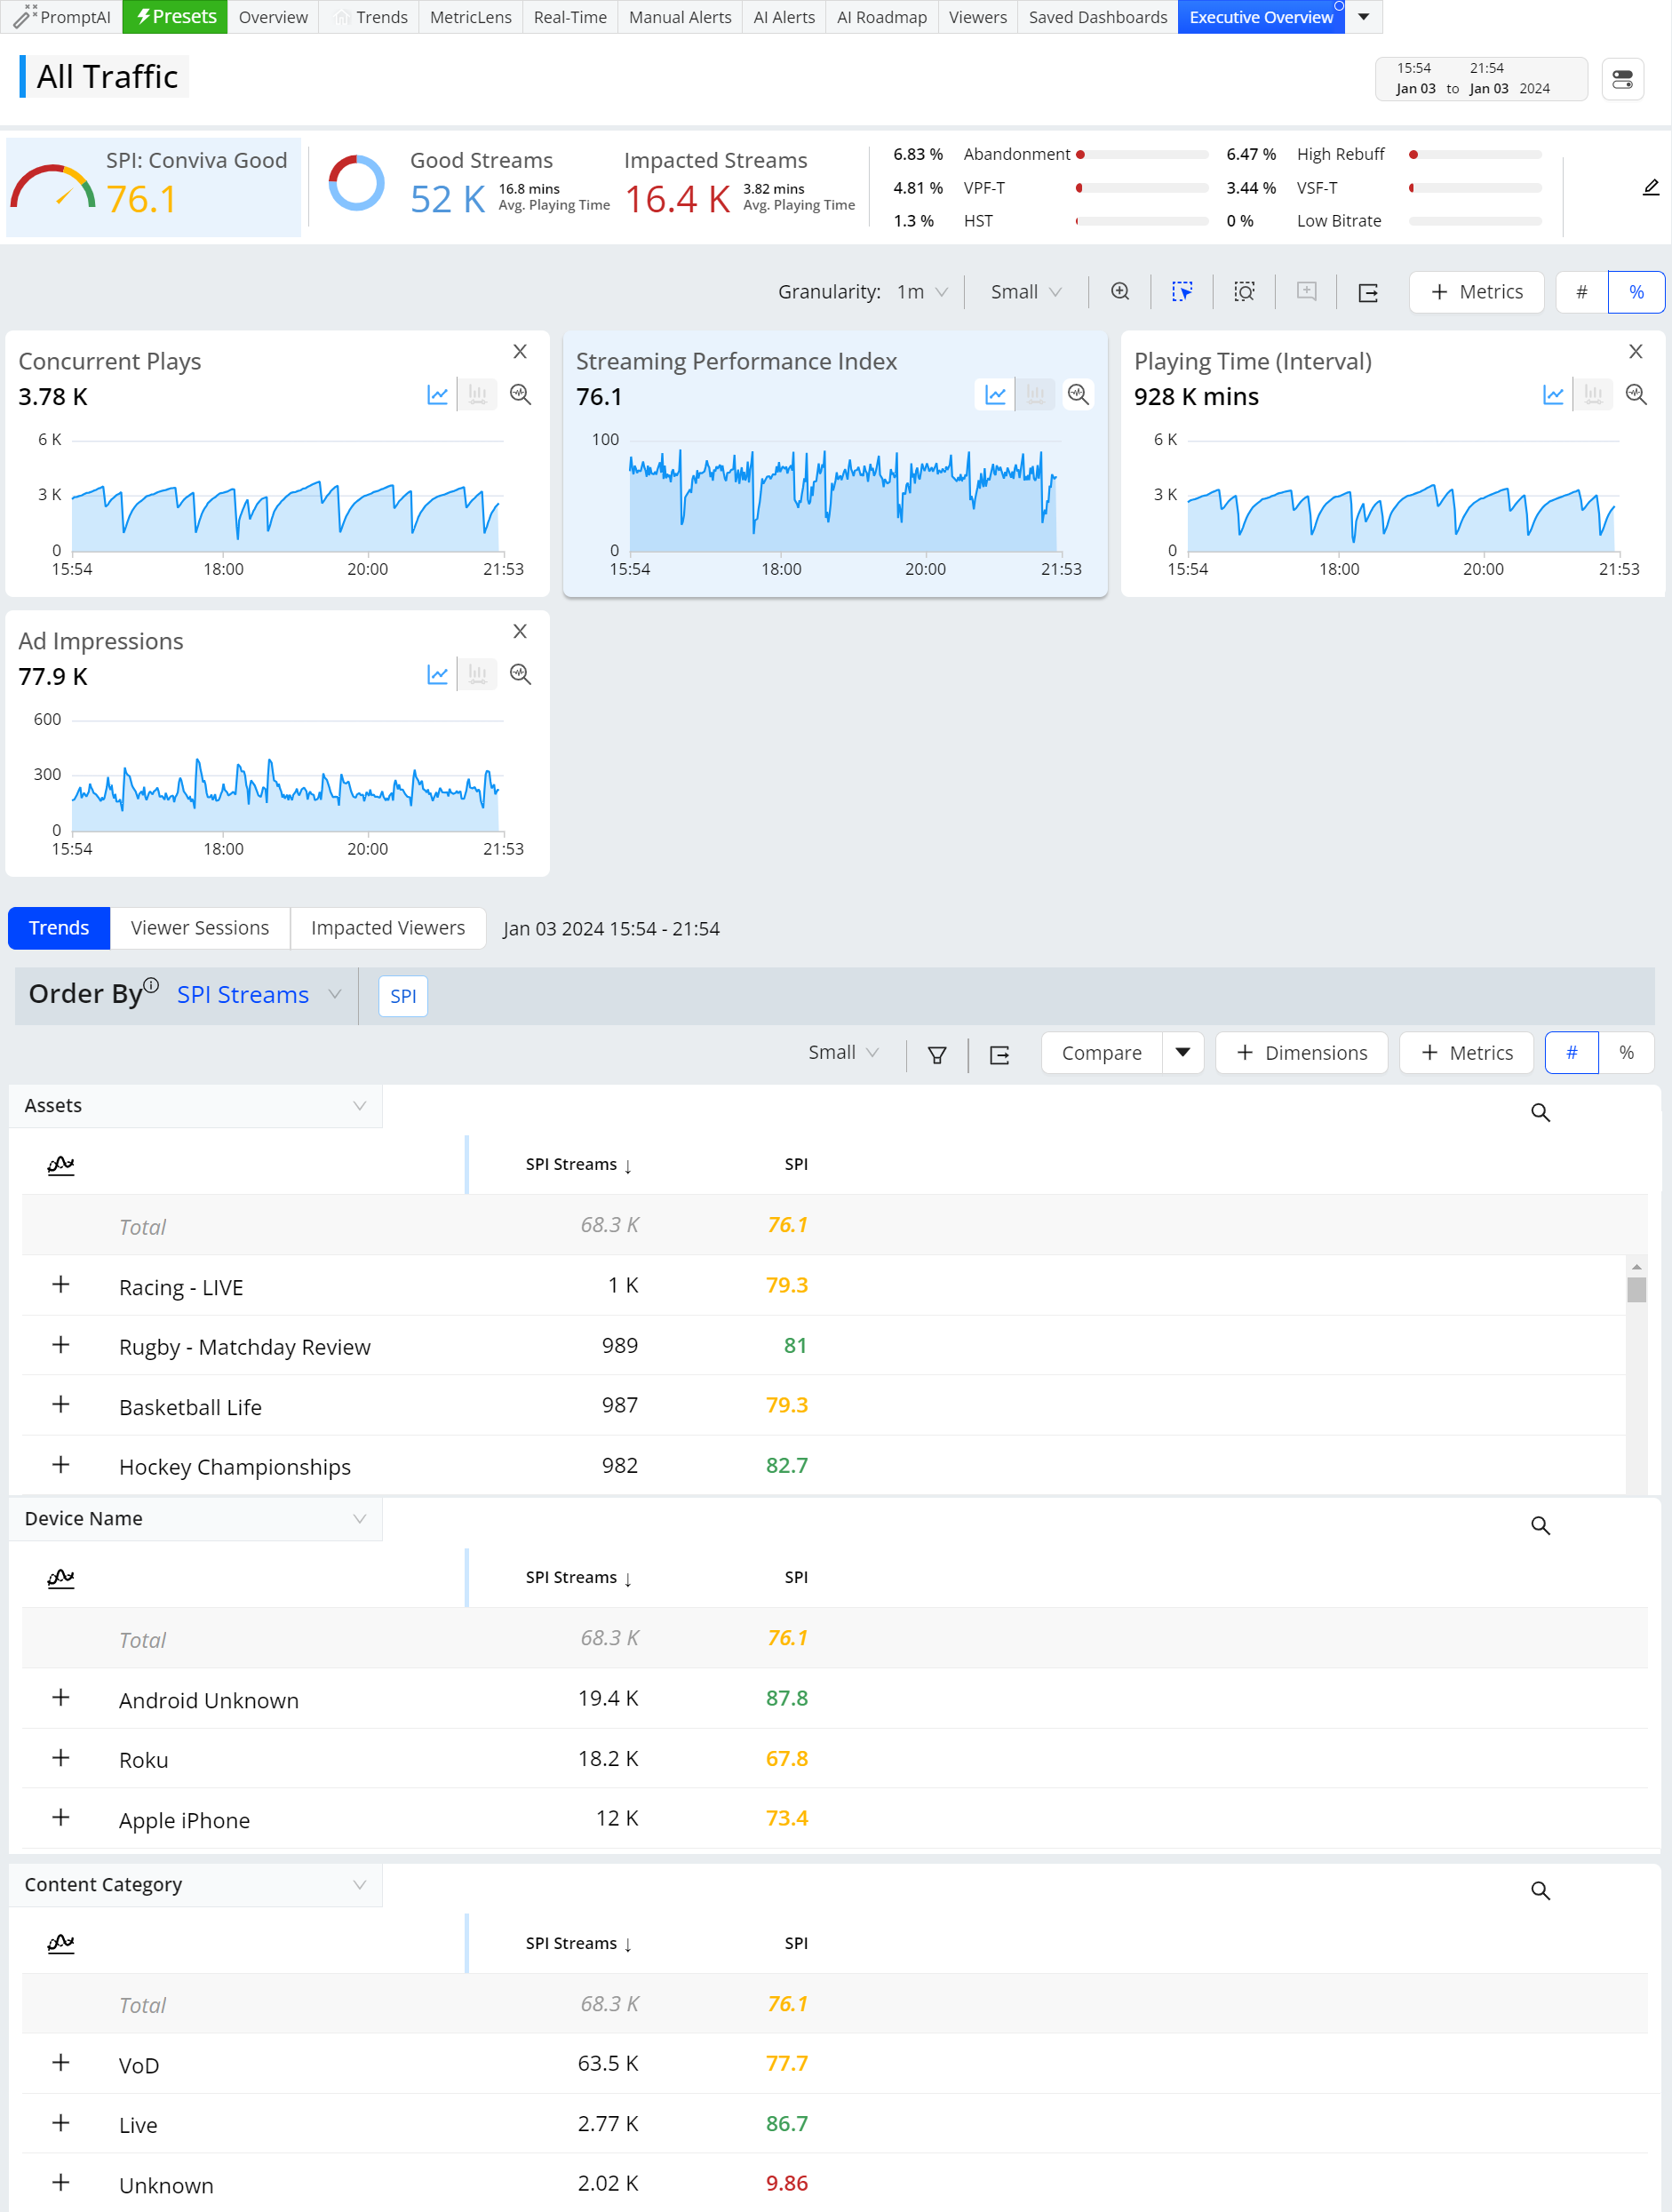Screen dimensions: 1672x2212
Task: Activate the selection-box cursor tool icon
Action: pyautogui.click(x=1182, y=291)
